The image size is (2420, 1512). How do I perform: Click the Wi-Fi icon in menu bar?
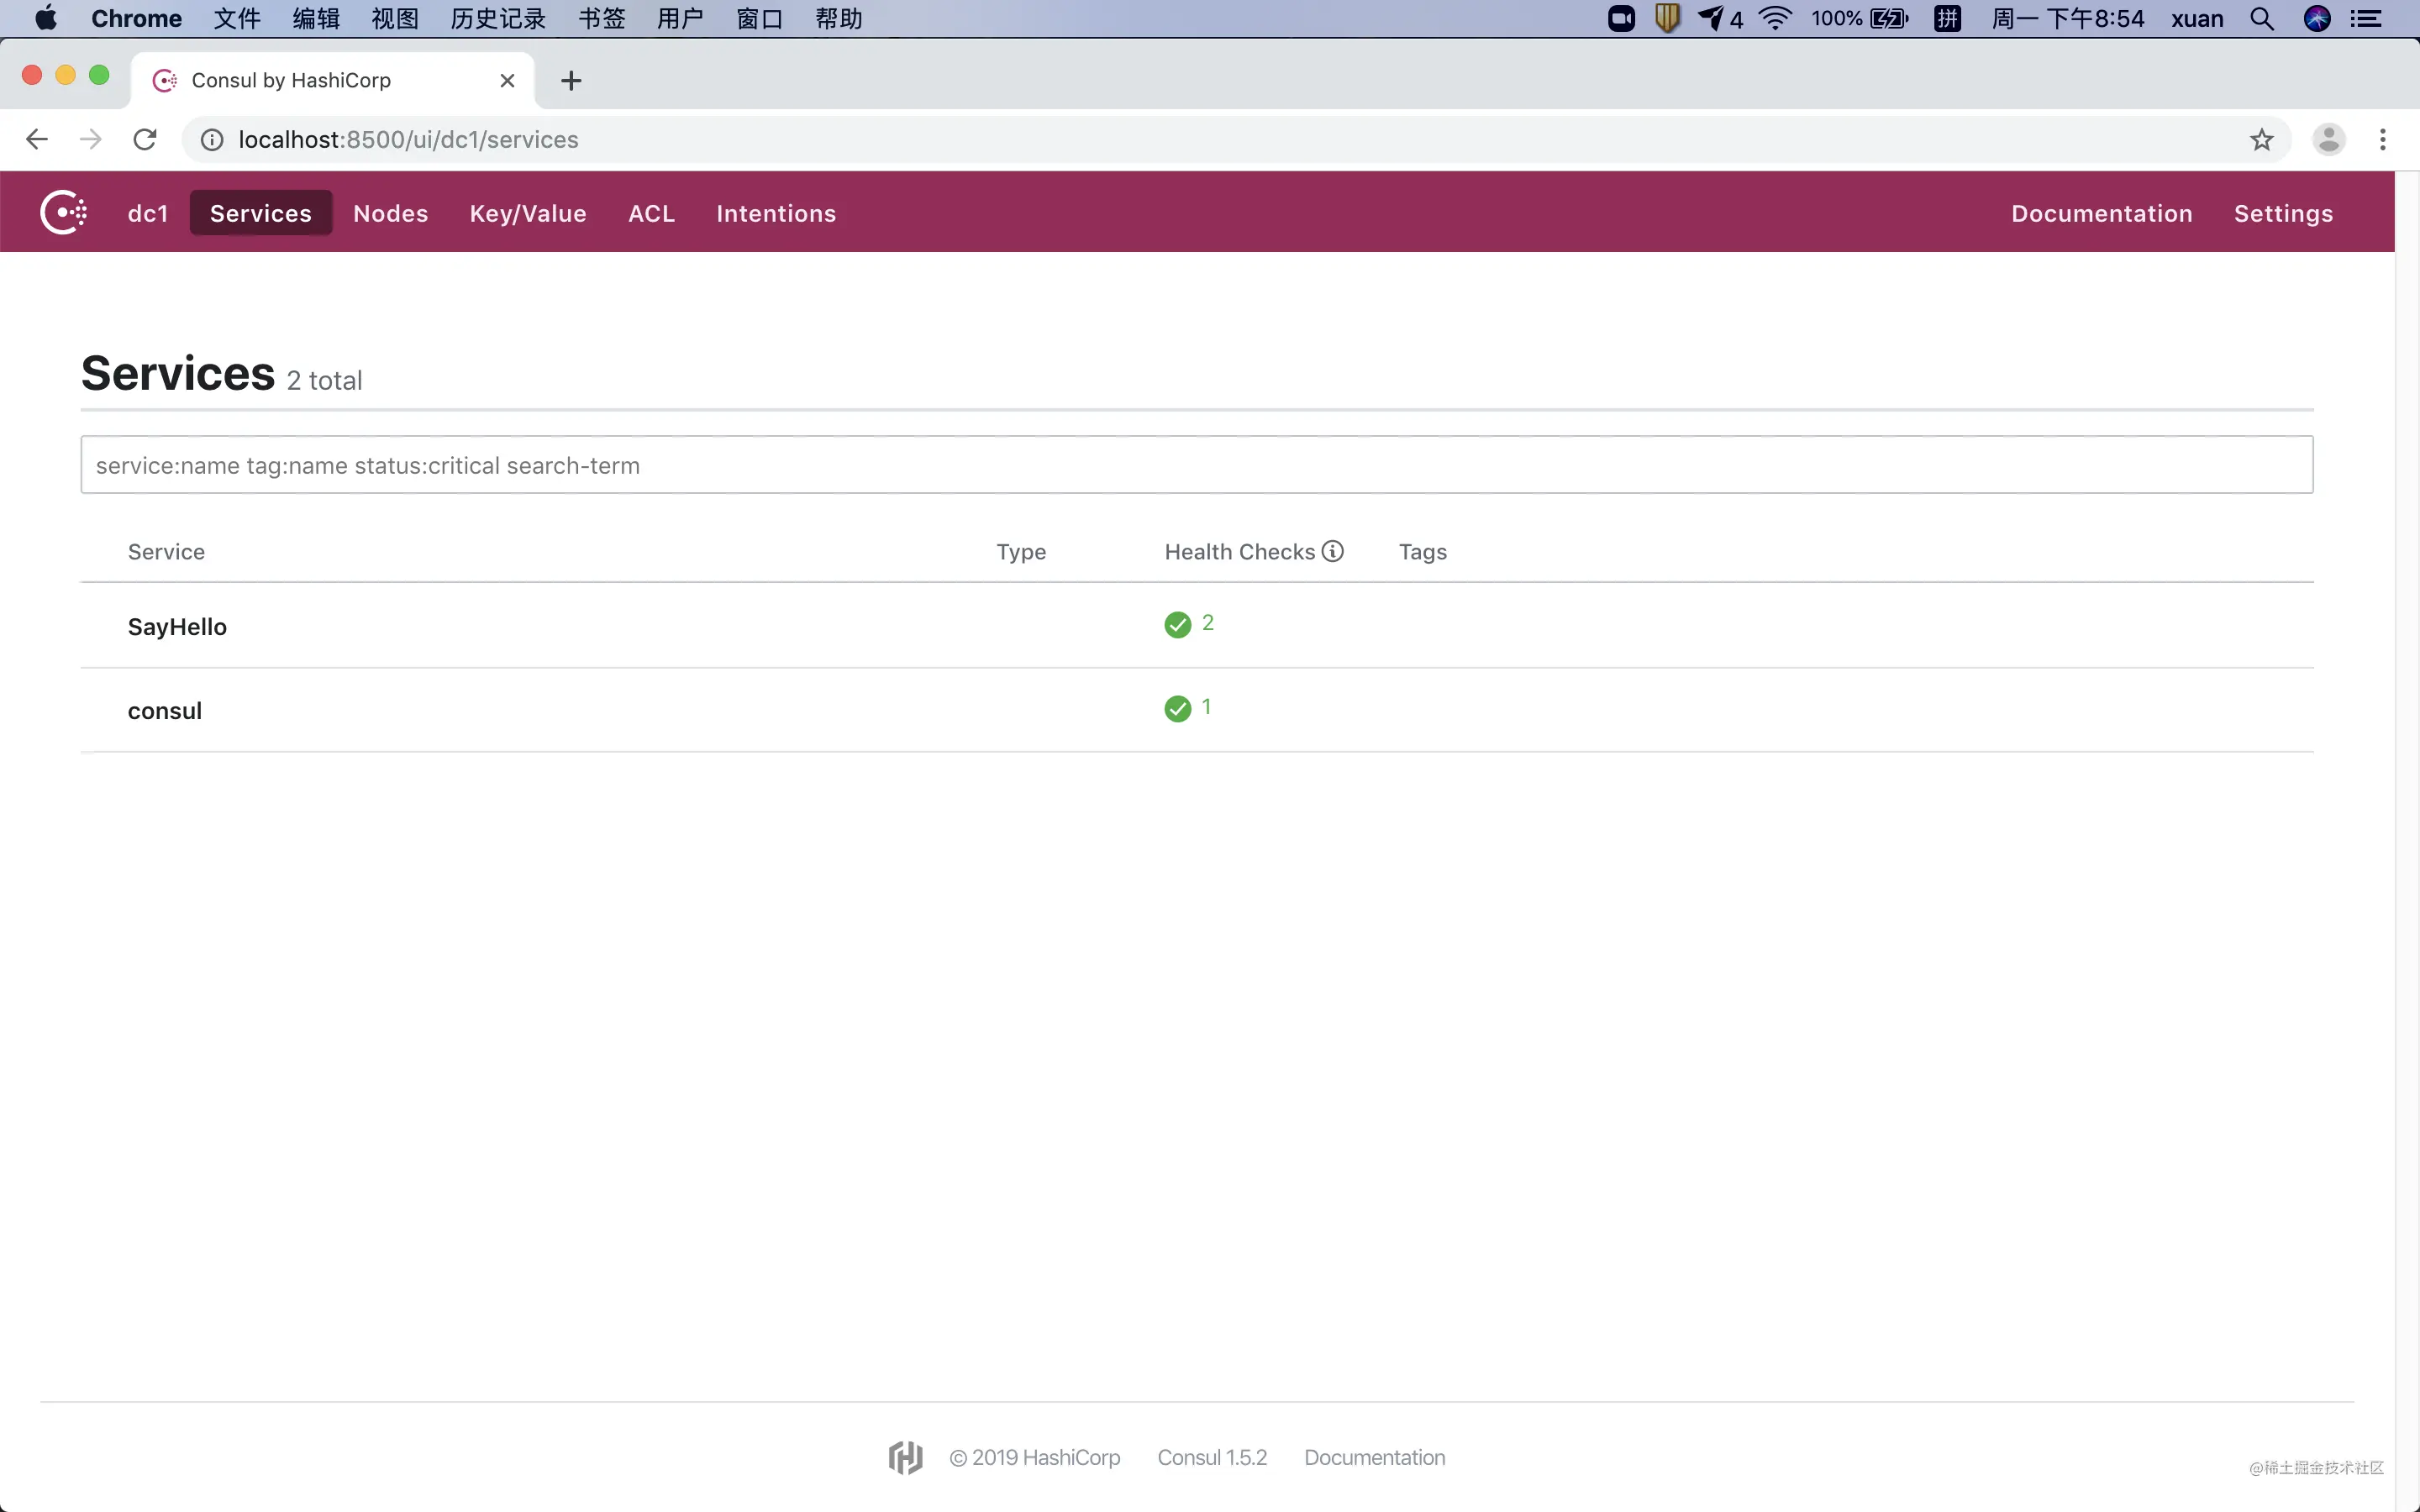(1775, 18)
